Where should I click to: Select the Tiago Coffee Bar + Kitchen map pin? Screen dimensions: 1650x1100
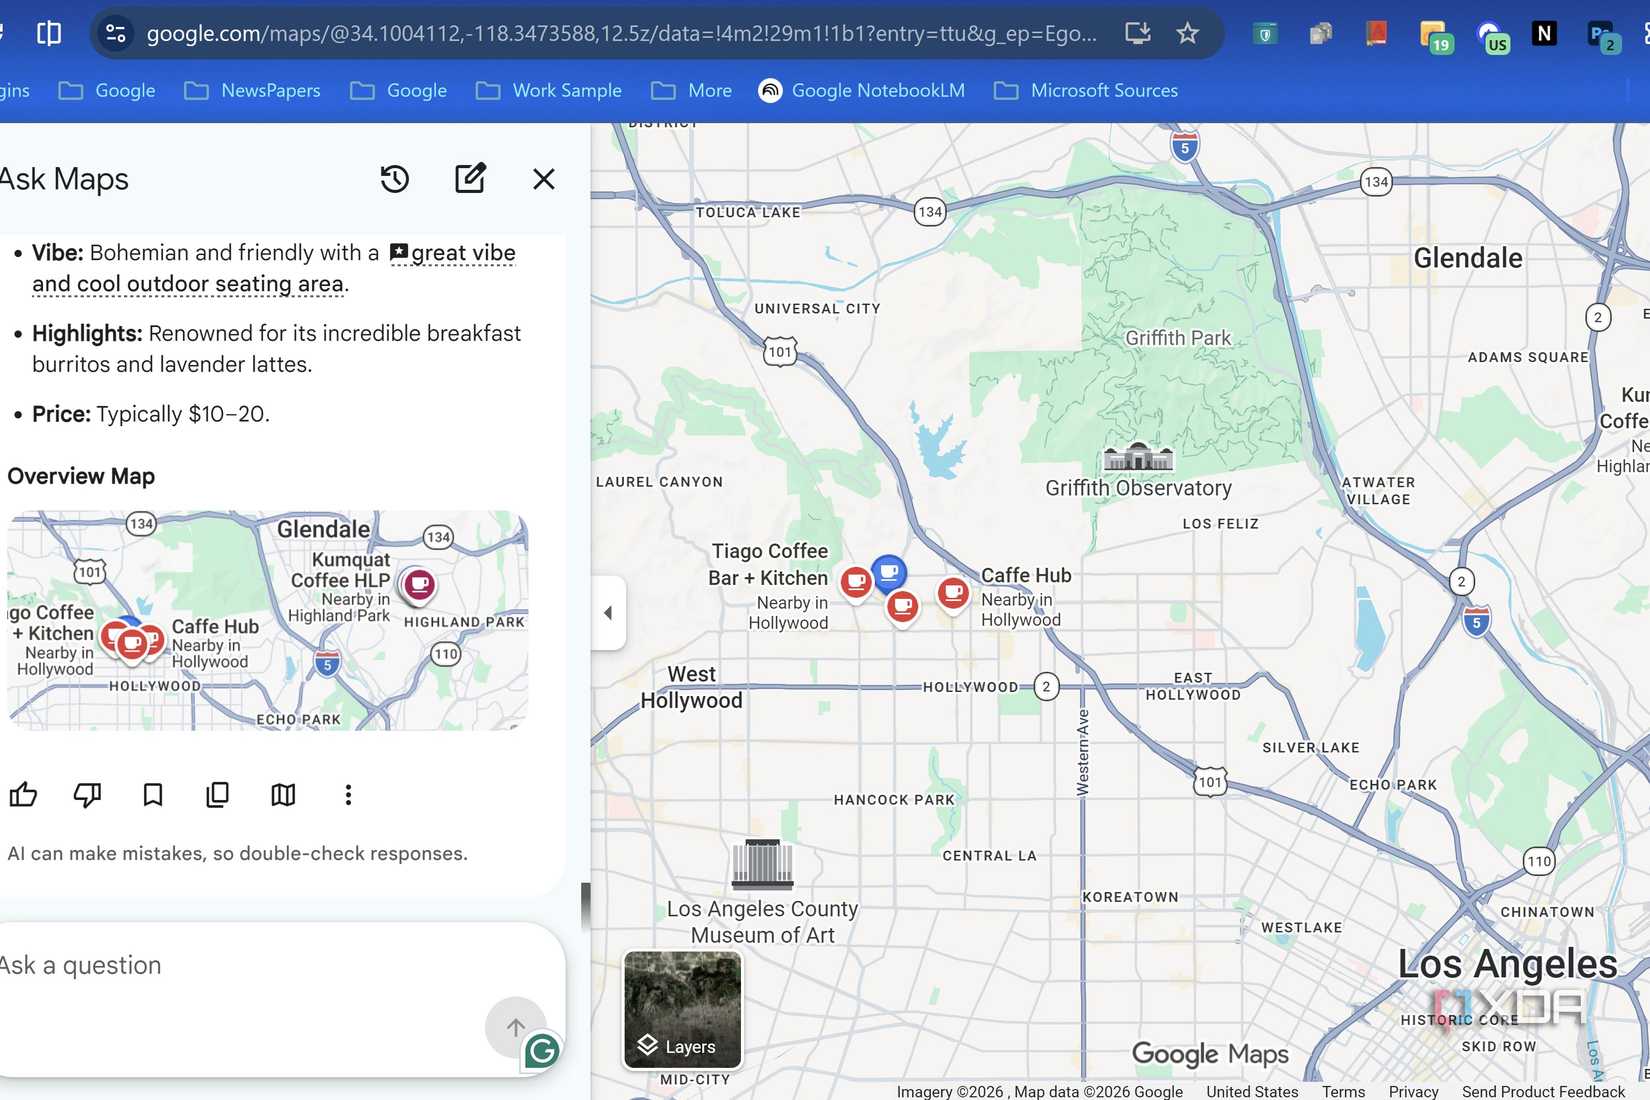(856, 581)
